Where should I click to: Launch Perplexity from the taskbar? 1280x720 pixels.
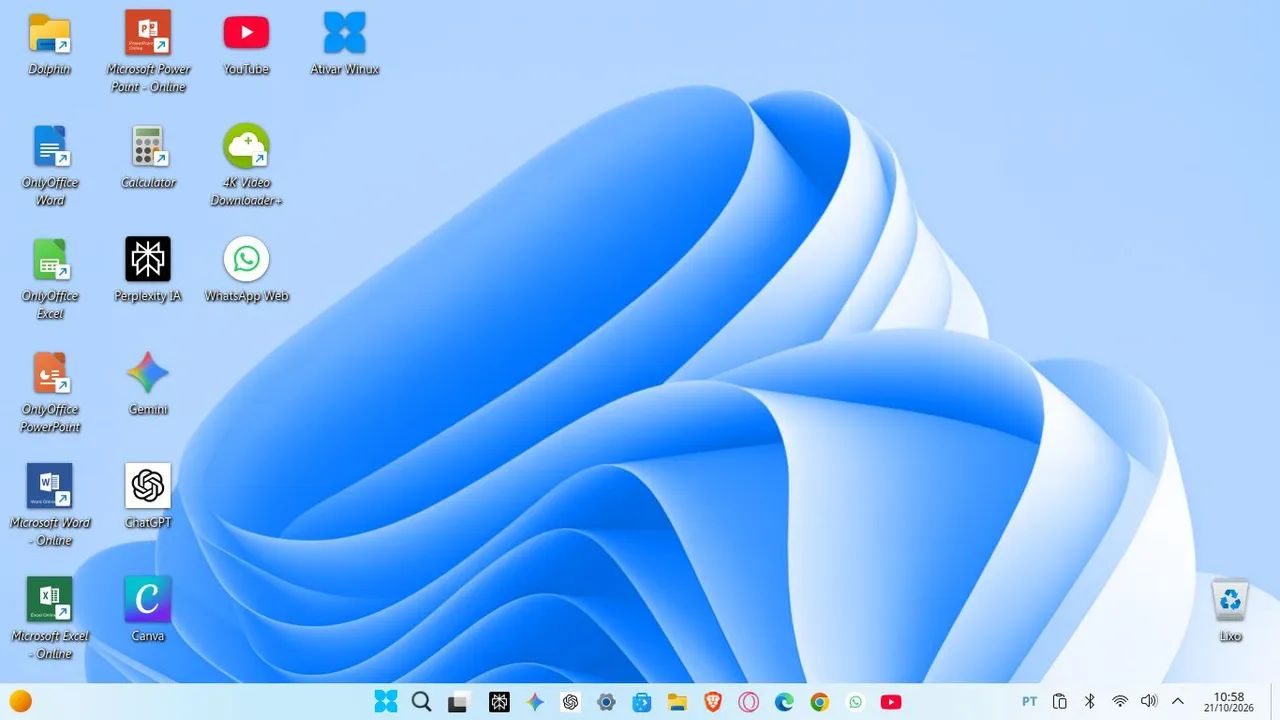point(499,702)
